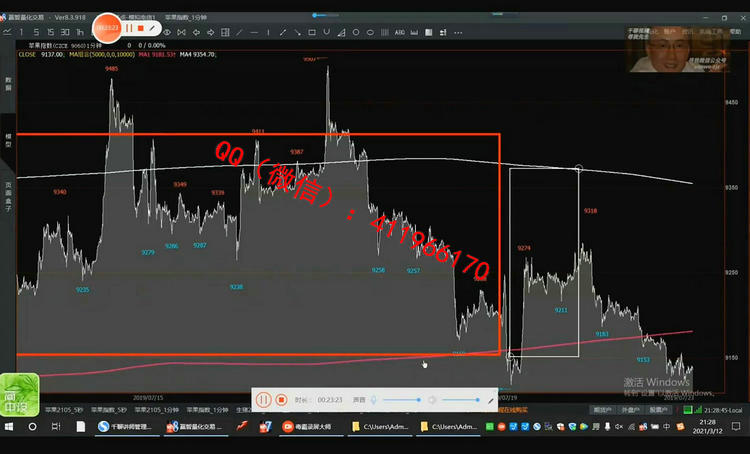750x454 pixels.
Task: Toggle speaker in the recorder bar
Action: tap(432, 399)
